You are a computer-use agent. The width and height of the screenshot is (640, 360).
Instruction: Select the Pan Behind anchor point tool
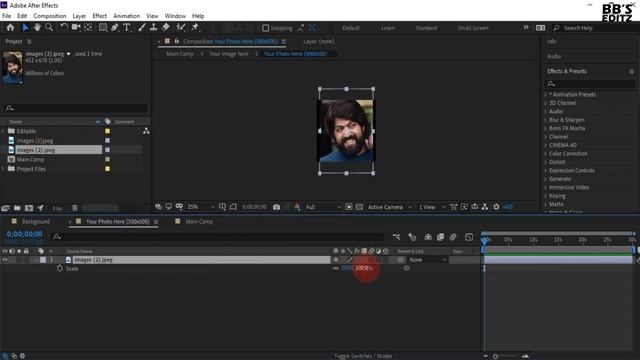(88, 27)
